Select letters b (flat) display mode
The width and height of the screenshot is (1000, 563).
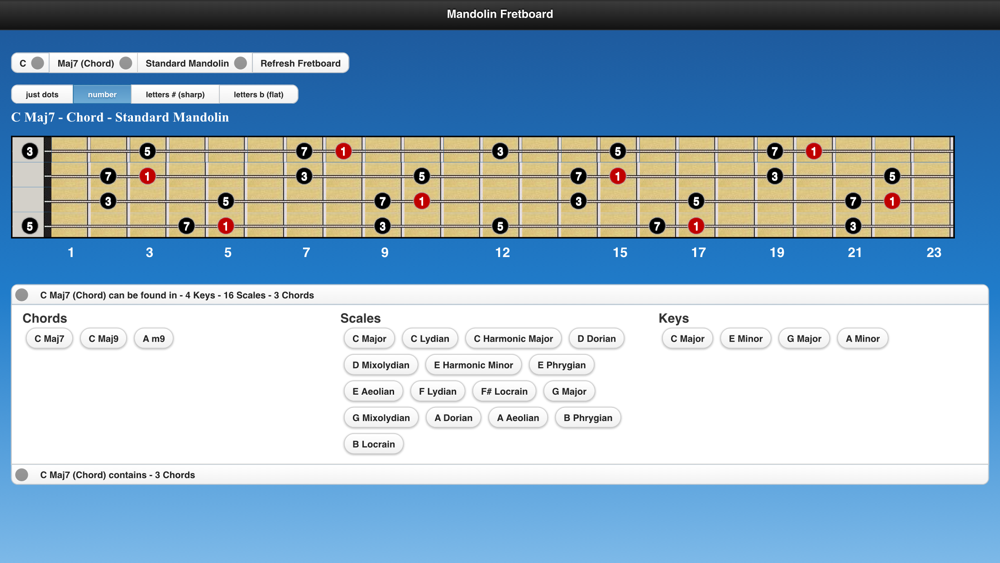[258, 94]
